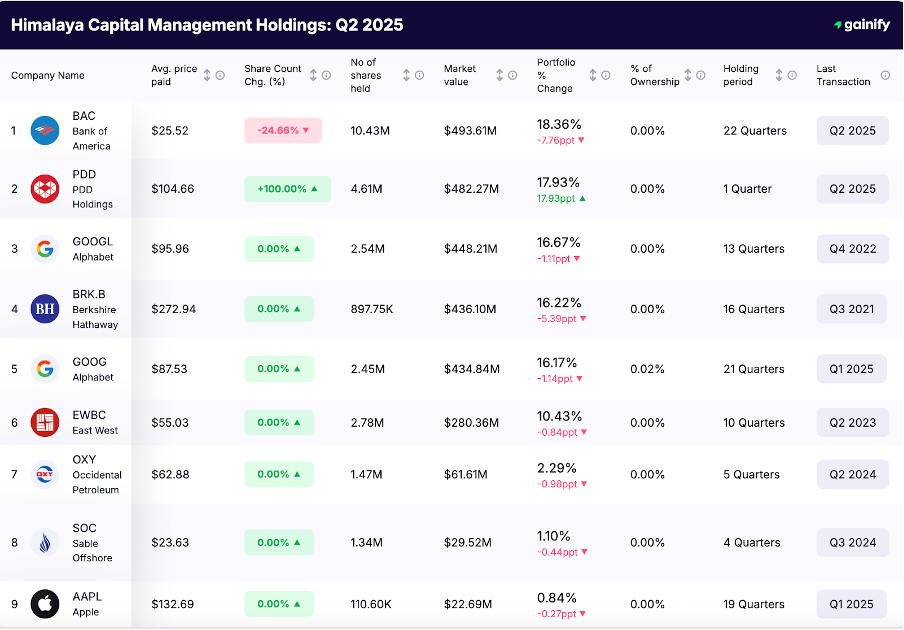Click the 22 Quarters holding period

pyautogui.click(x=755, y=131)
